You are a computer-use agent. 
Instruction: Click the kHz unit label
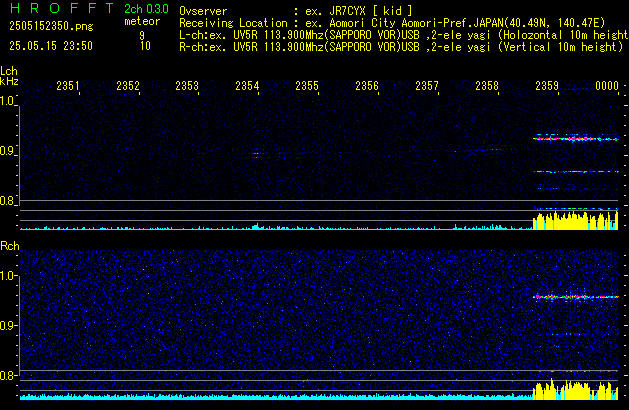tap(9, 81)
